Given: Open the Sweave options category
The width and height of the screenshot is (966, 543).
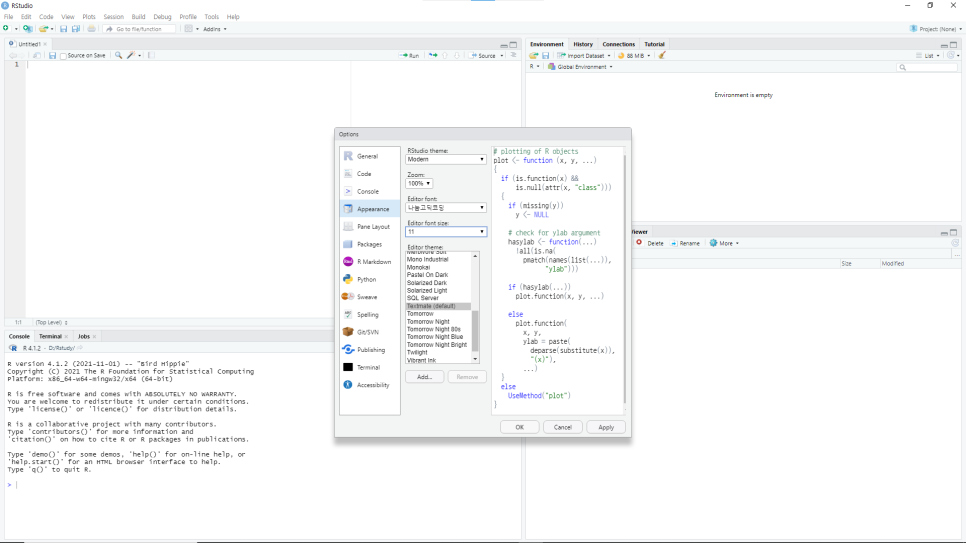Looking at the screenshot, I should [x=369, y=297].
